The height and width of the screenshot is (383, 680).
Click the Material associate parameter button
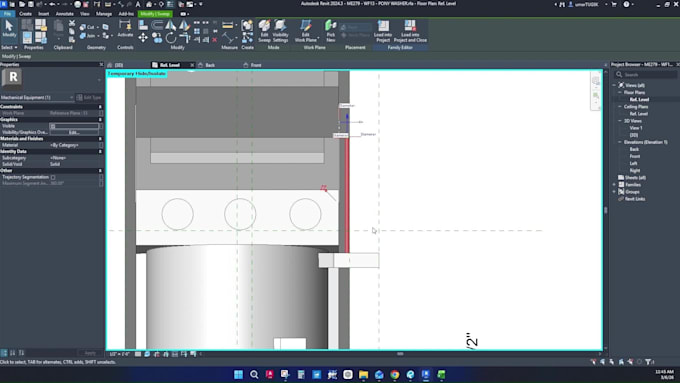click(101, 145)
